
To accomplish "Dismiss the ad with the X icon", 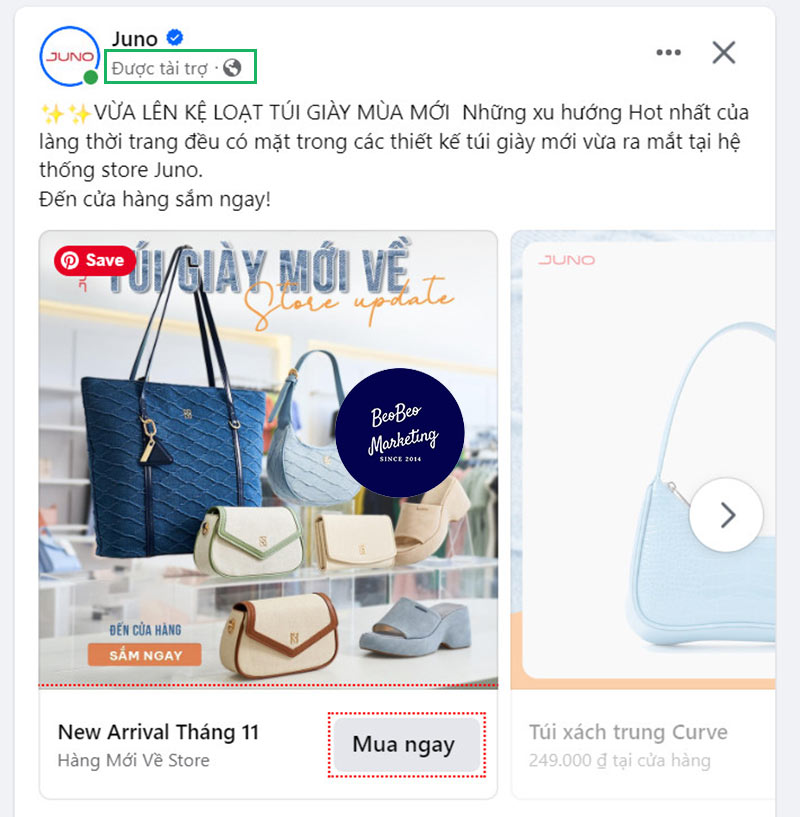I will 724,52.
